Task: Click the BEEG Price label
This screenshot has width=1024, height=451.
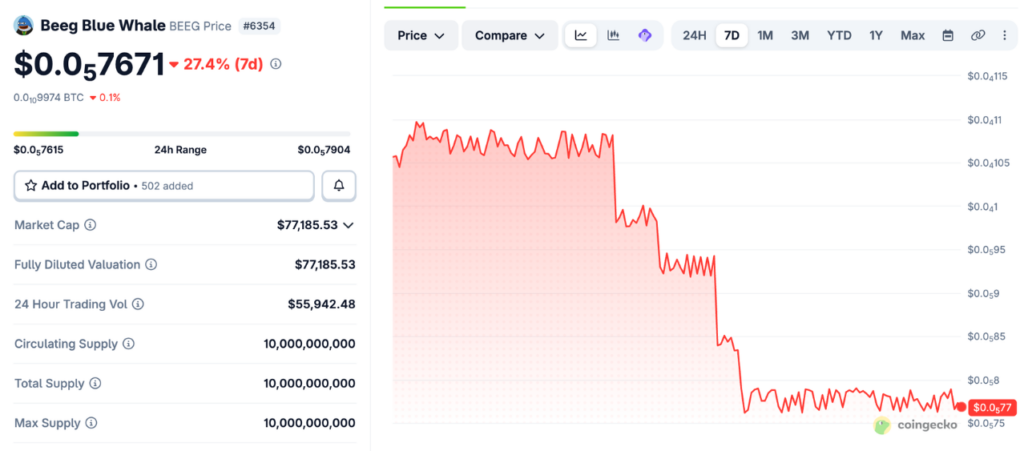Action: click(x=200, y=26)
